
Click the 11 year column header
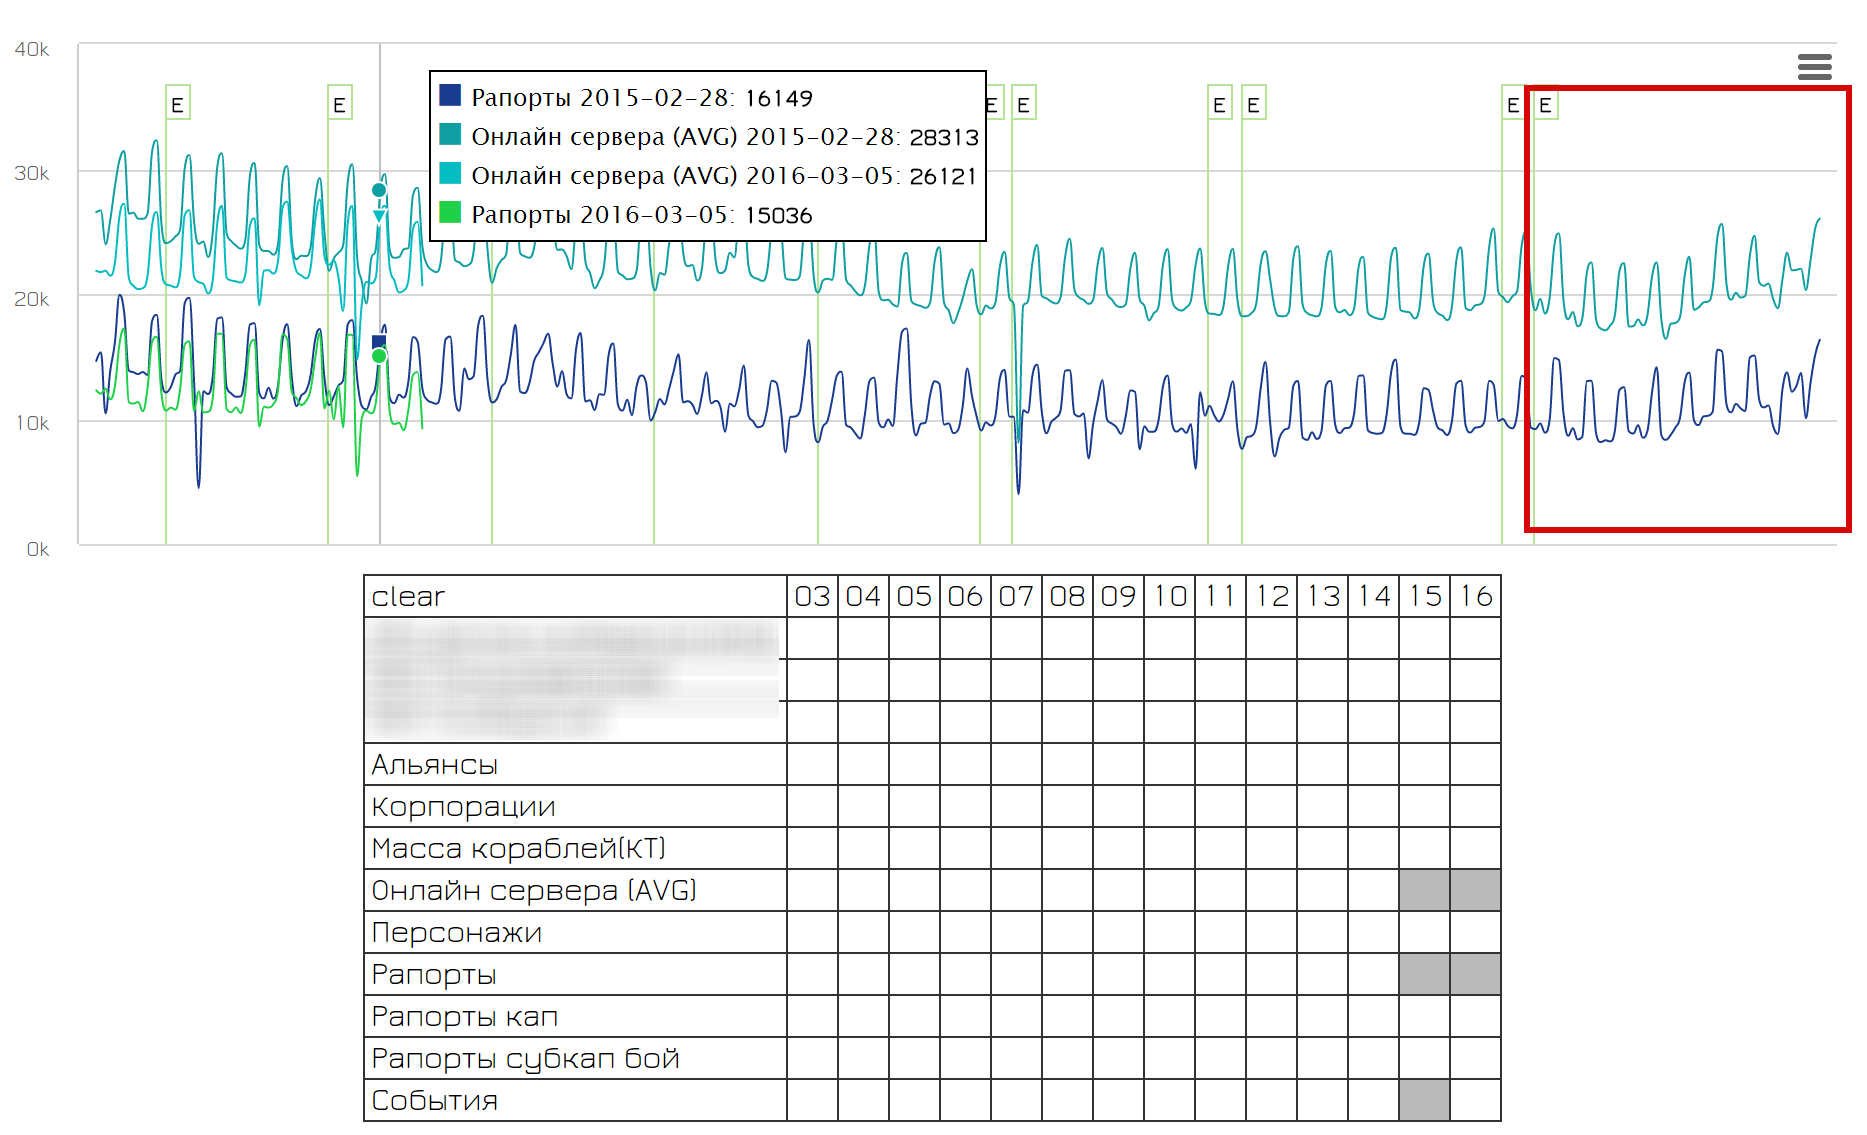[x=1221, y=596]
